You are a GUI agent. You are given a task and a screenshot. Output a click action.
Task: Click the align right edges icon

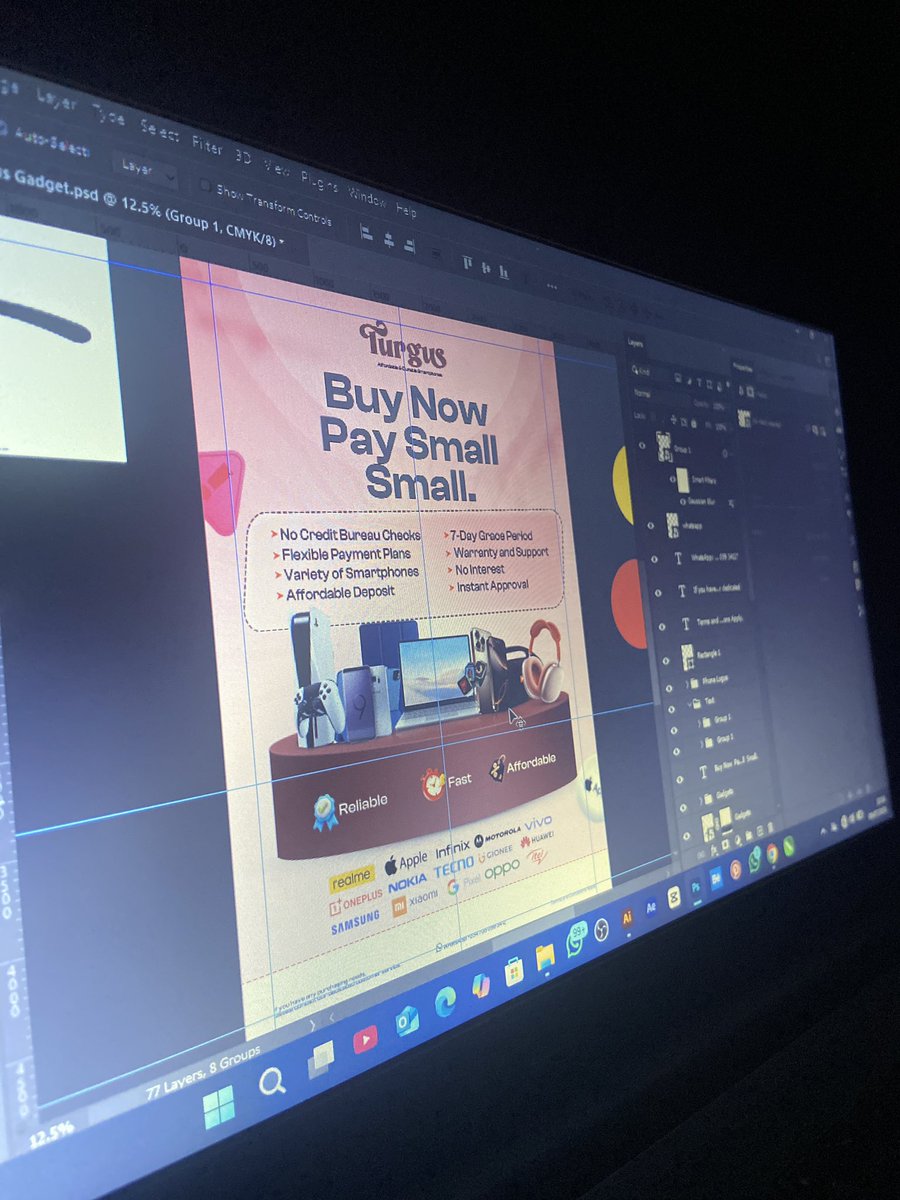pos(409,248)
